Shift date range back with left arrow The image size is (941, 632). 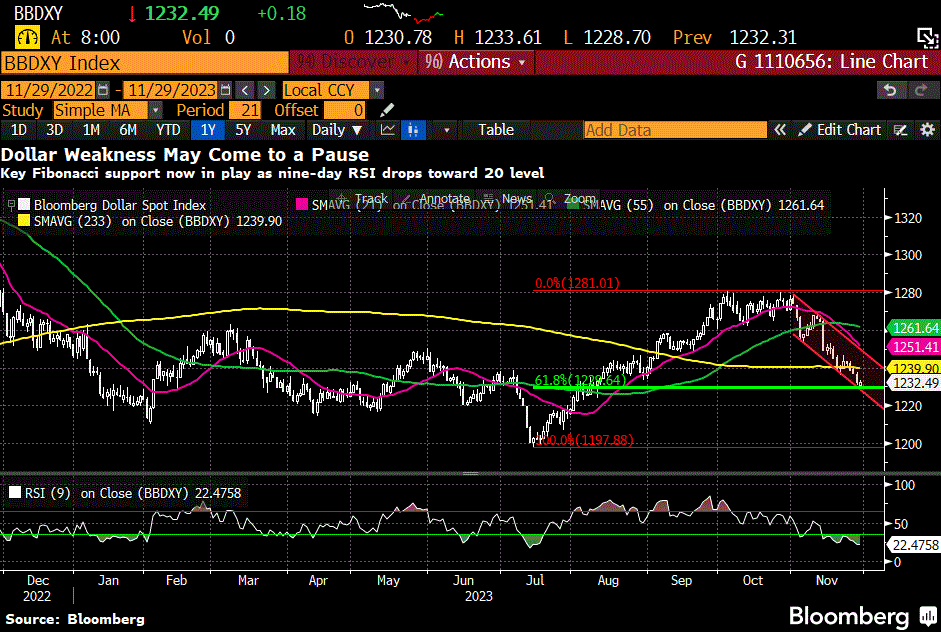click(x=245, y=90)
